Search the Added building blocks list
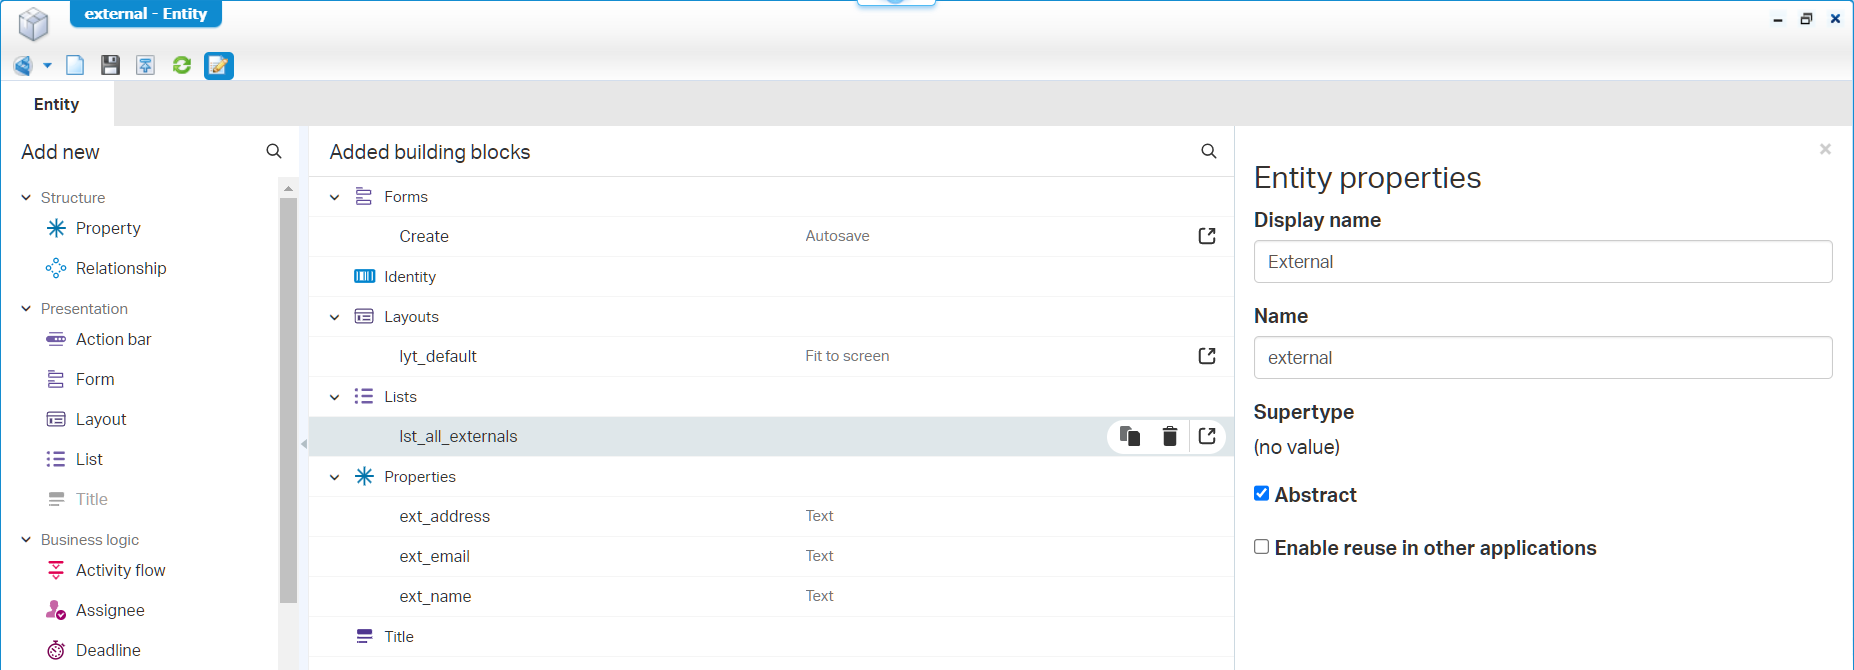The width and height of the screenshot is (1854, 670). tap(1208, 151)
